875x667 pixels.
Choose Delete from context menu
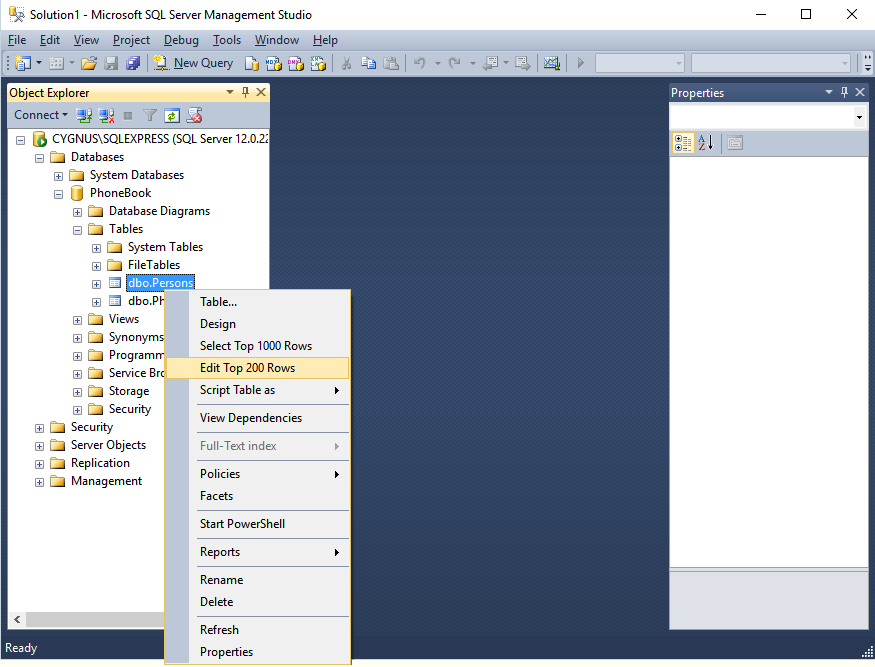[x=258, y=602]
